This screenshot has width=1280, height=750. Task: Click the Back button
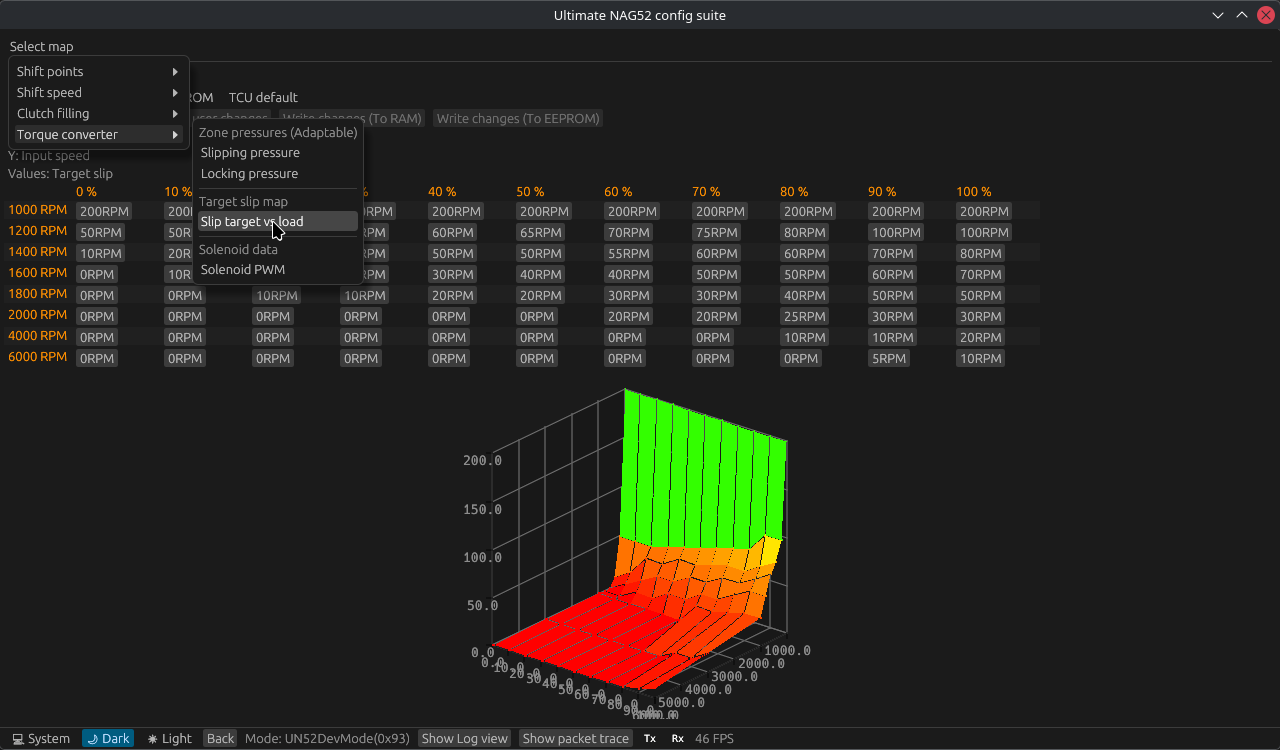coord(220,739)
